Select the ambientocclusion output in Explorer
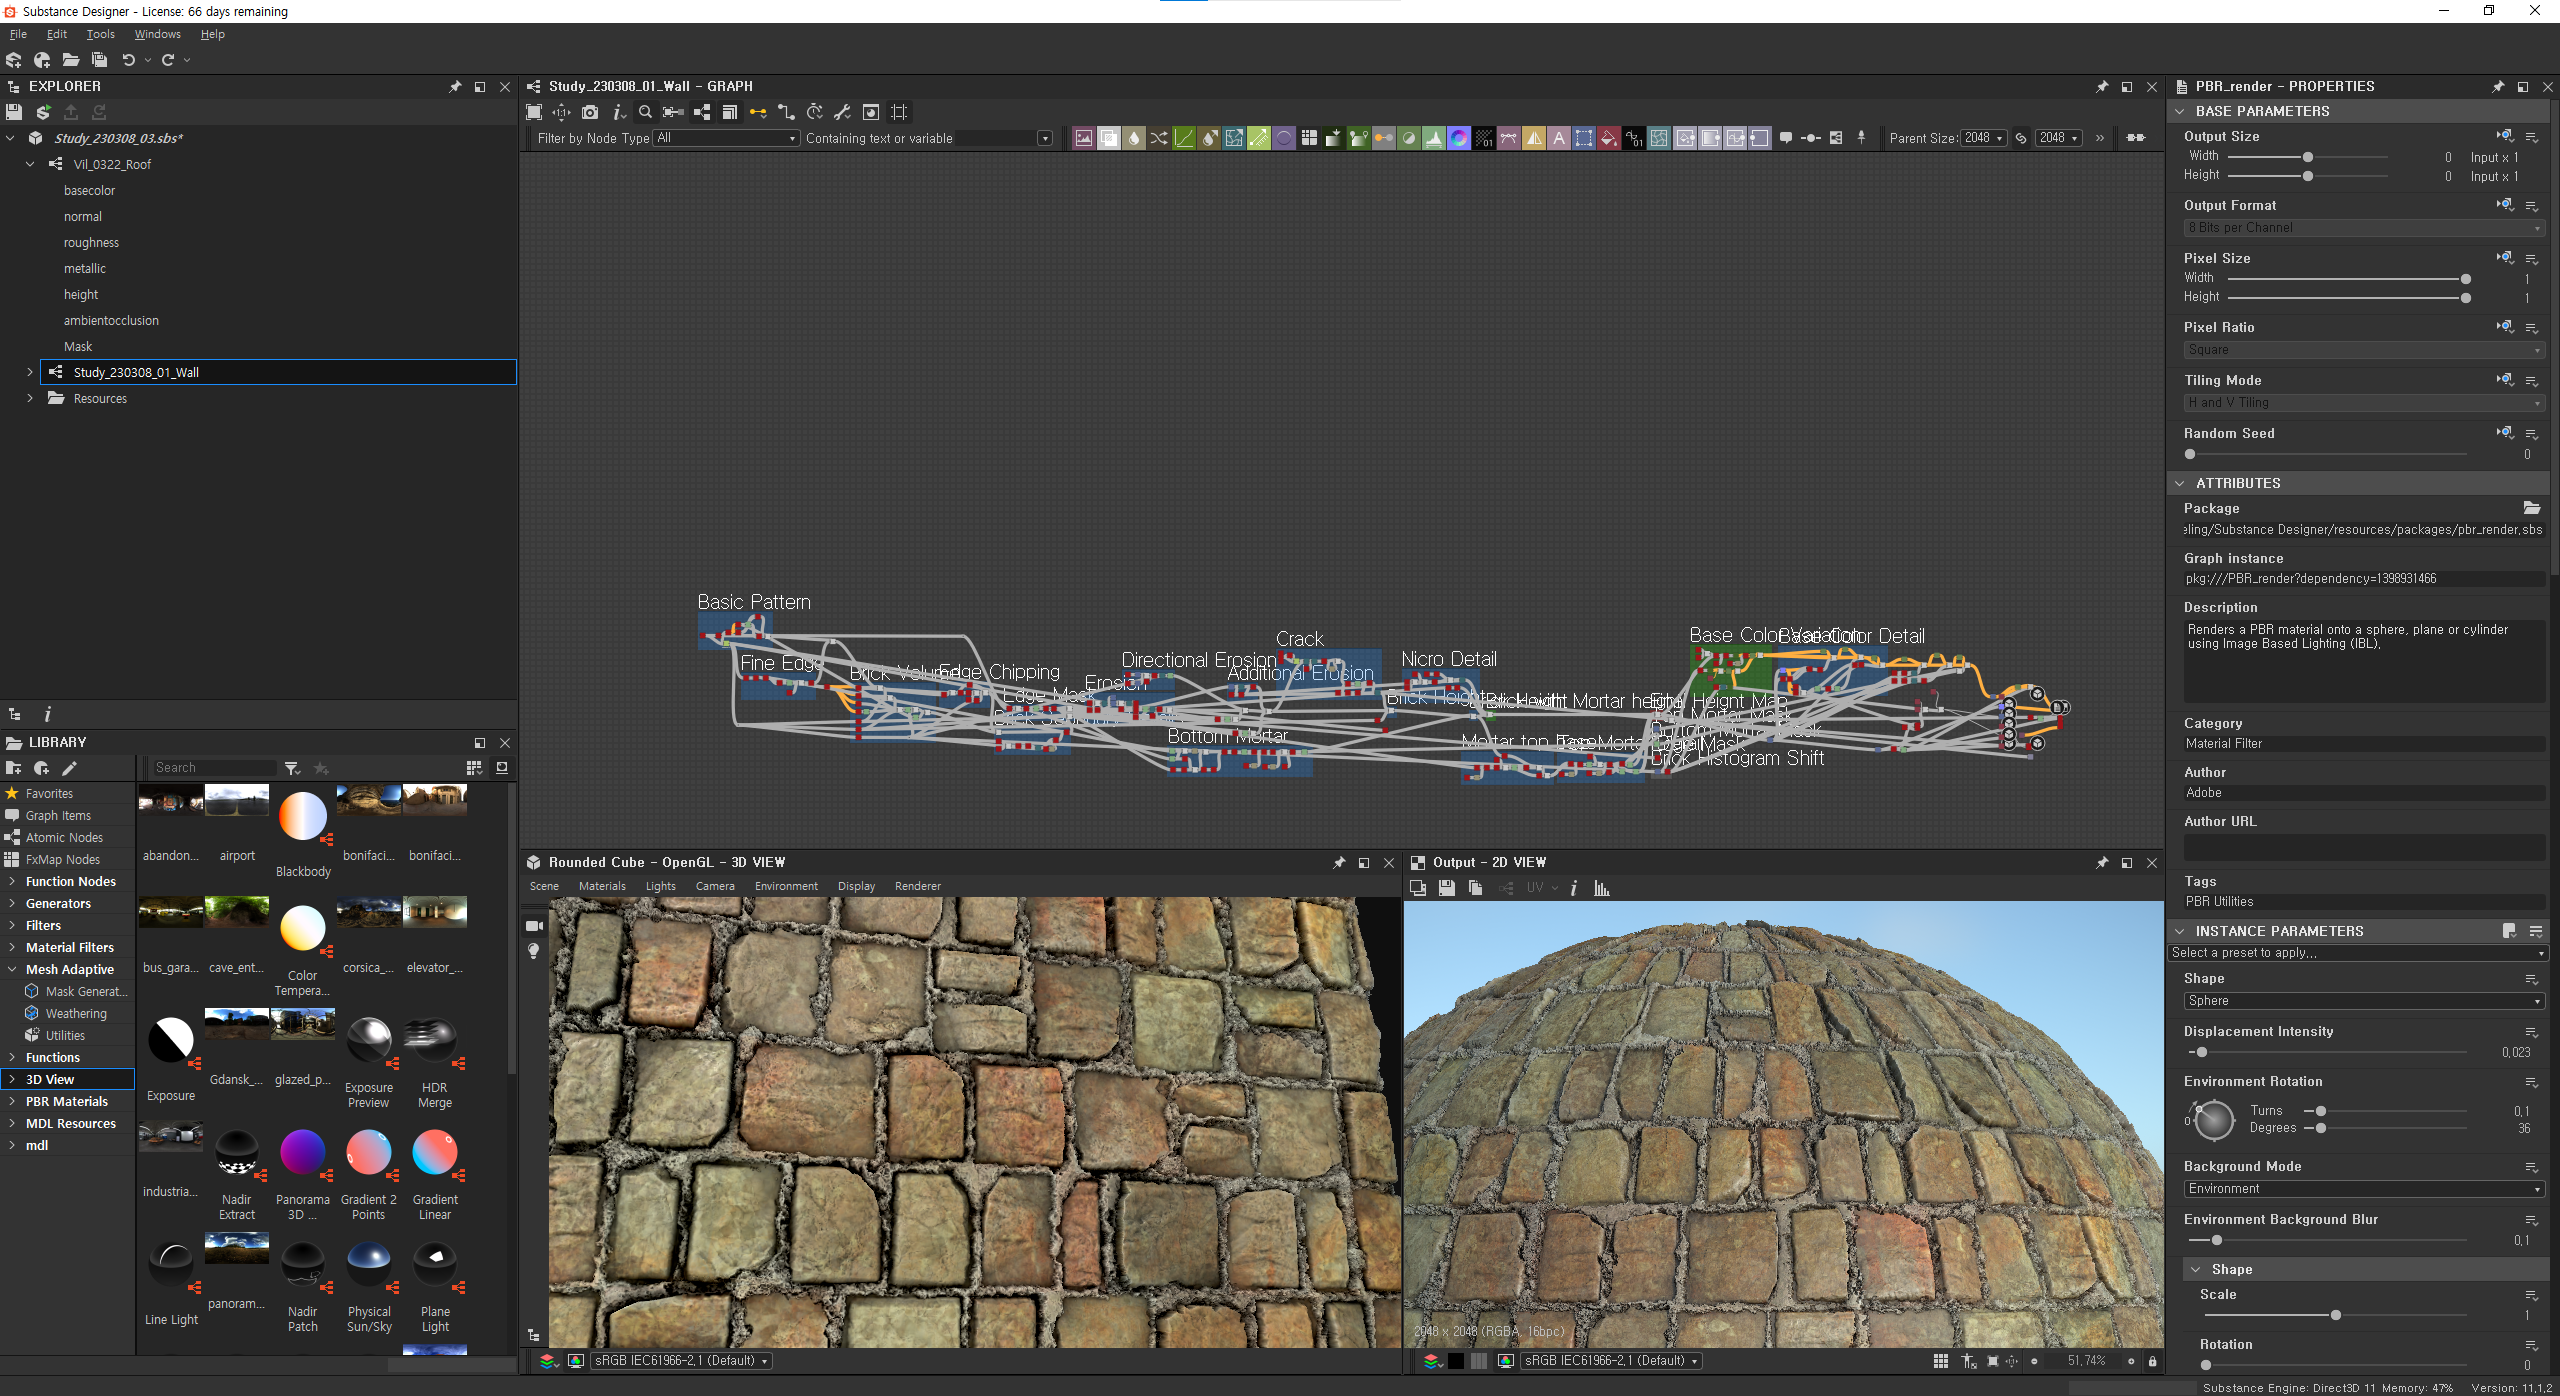This screenshot has height=1396, width=2560. coord(111,320)
